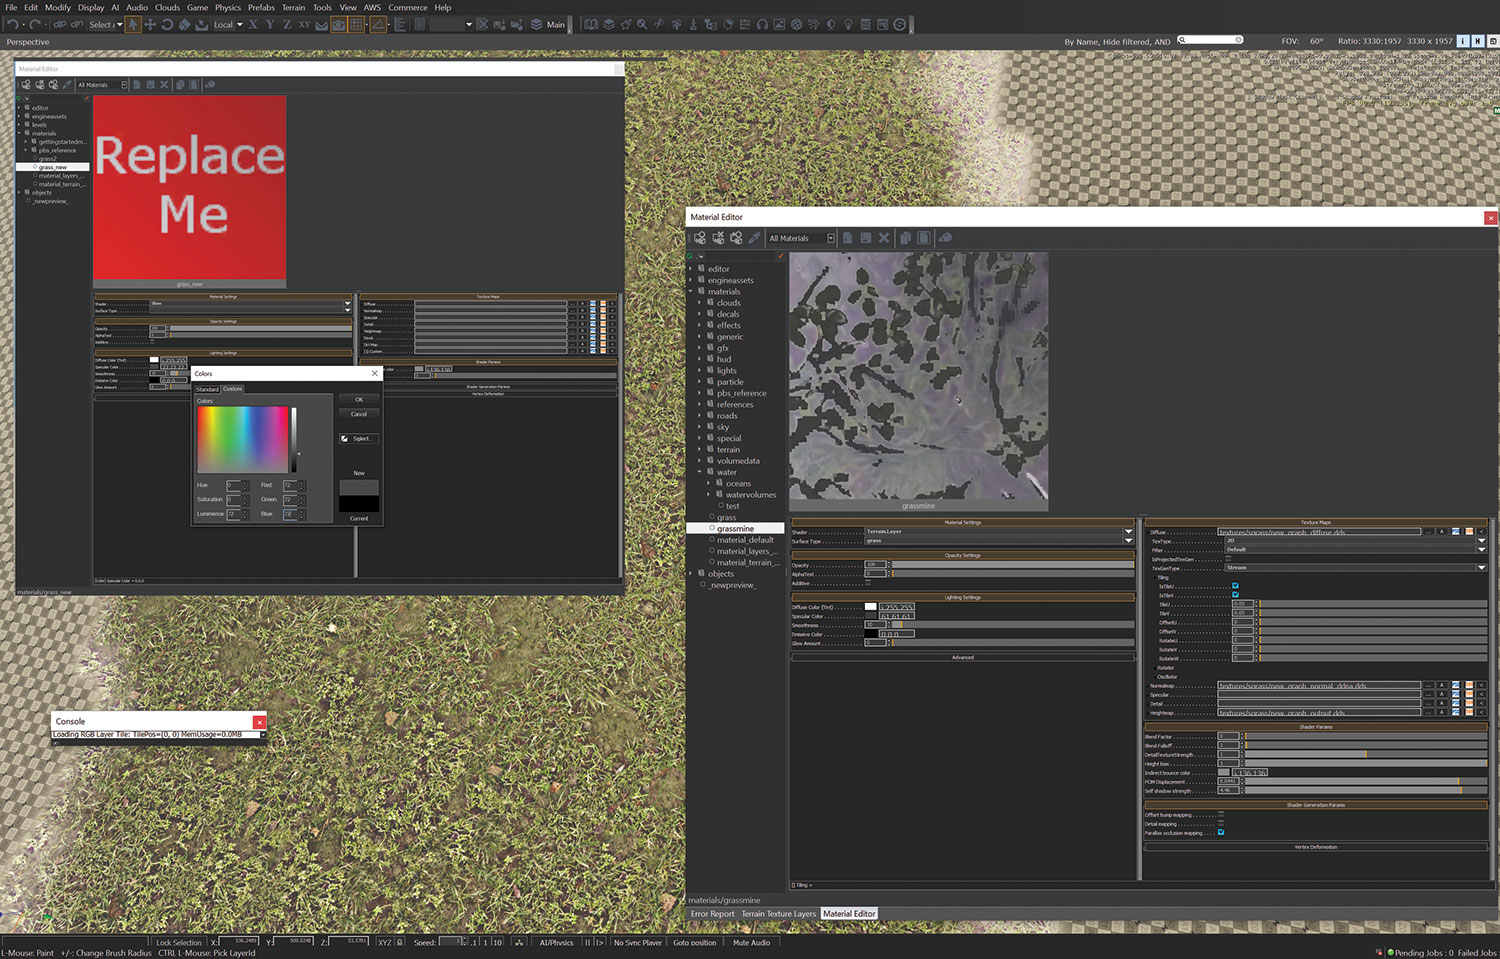Click No Sync Player button
This screenshot has width=1500, height=959.
(x=638, y=942)
